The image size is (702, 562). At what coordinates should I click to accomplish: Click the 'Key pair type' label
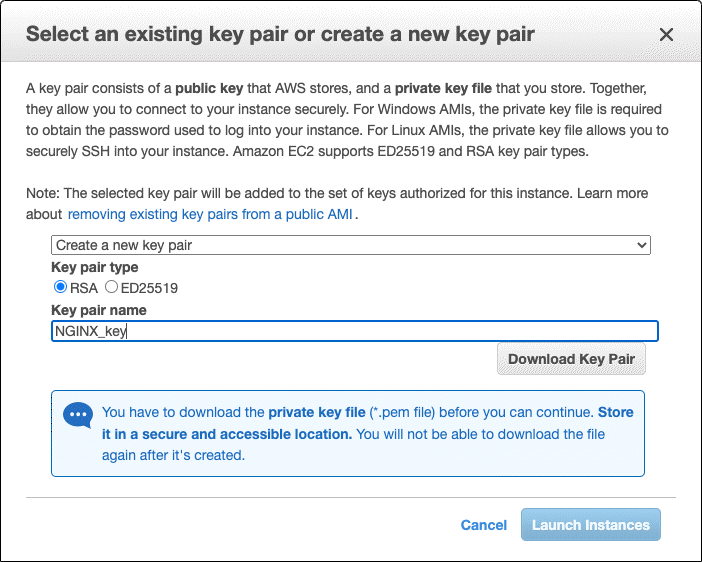95,268
